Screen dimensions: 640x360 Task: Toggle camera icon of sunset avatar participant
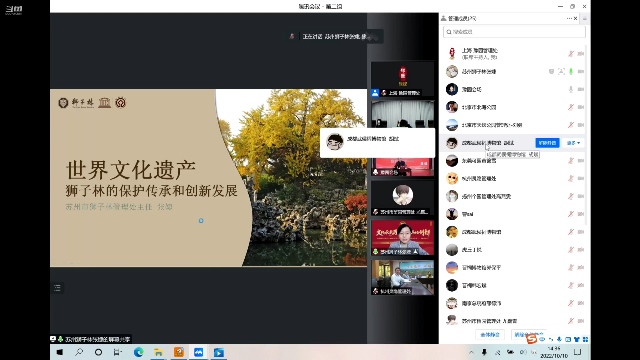click(x=580, y=267)
